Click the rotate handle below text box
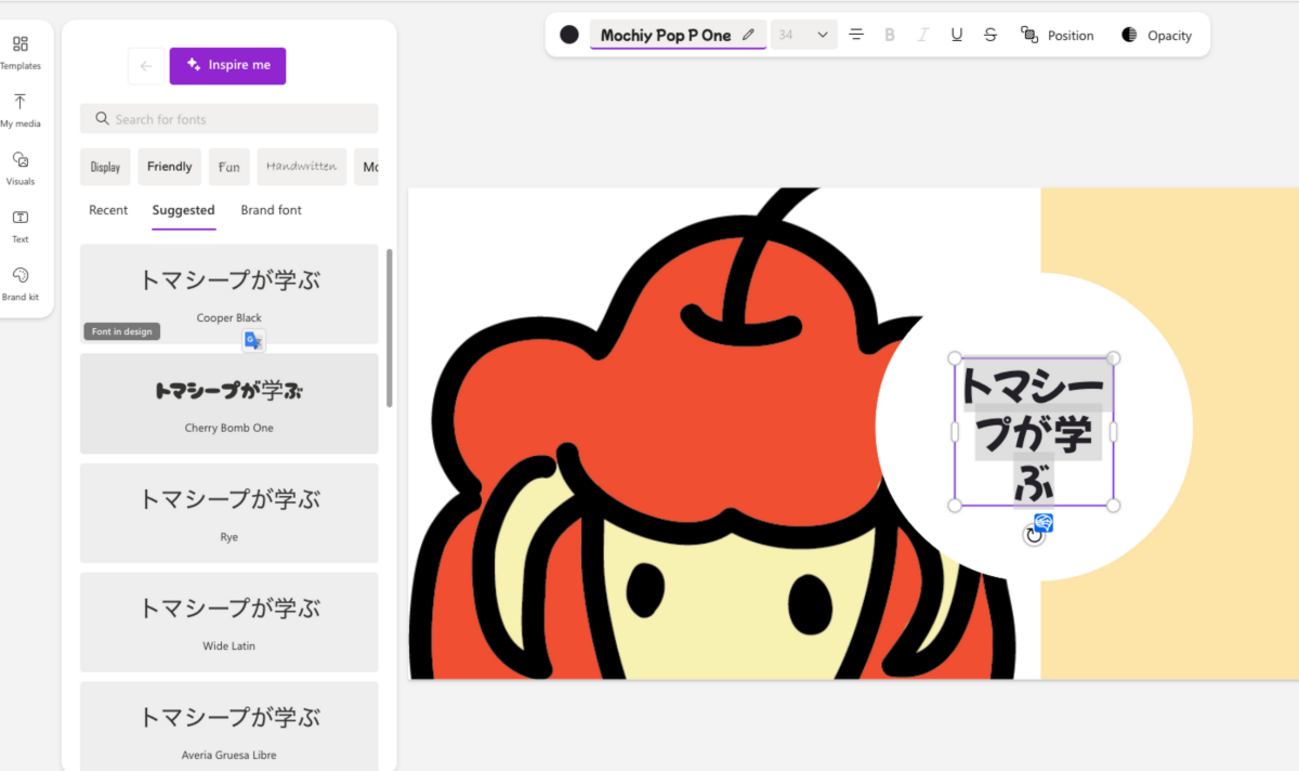Image resolution: width=1299 pixels, height=771 pixels. click(1033, 536)
